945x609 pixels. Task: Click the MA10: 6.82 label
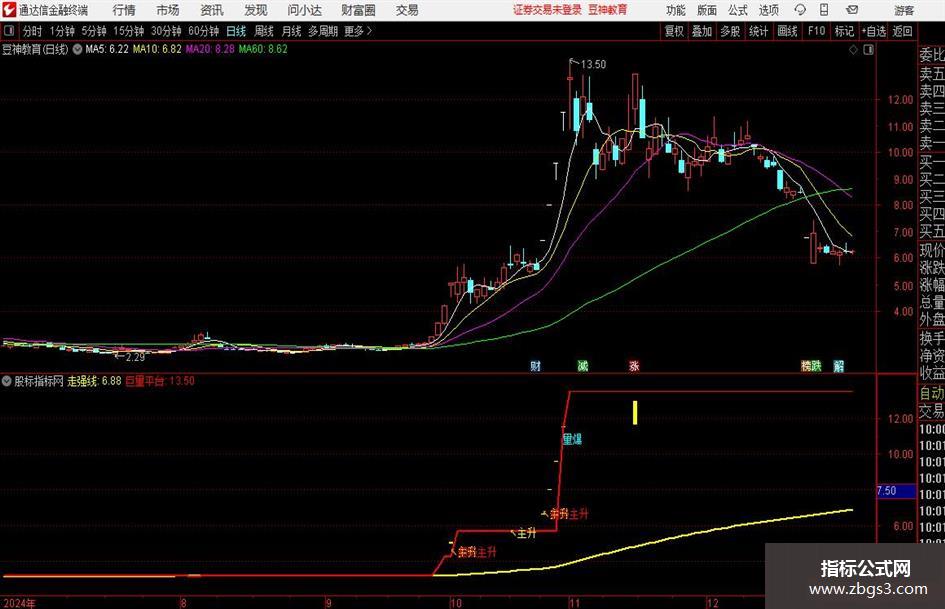click(x=157, y=49)
